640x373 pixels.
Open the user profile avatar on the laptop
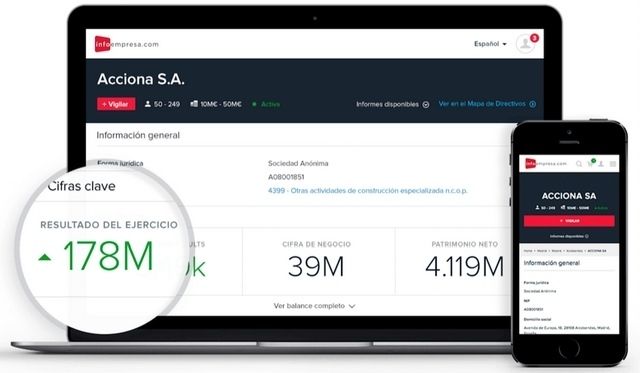pyautogui.click(x=525, y=44)
